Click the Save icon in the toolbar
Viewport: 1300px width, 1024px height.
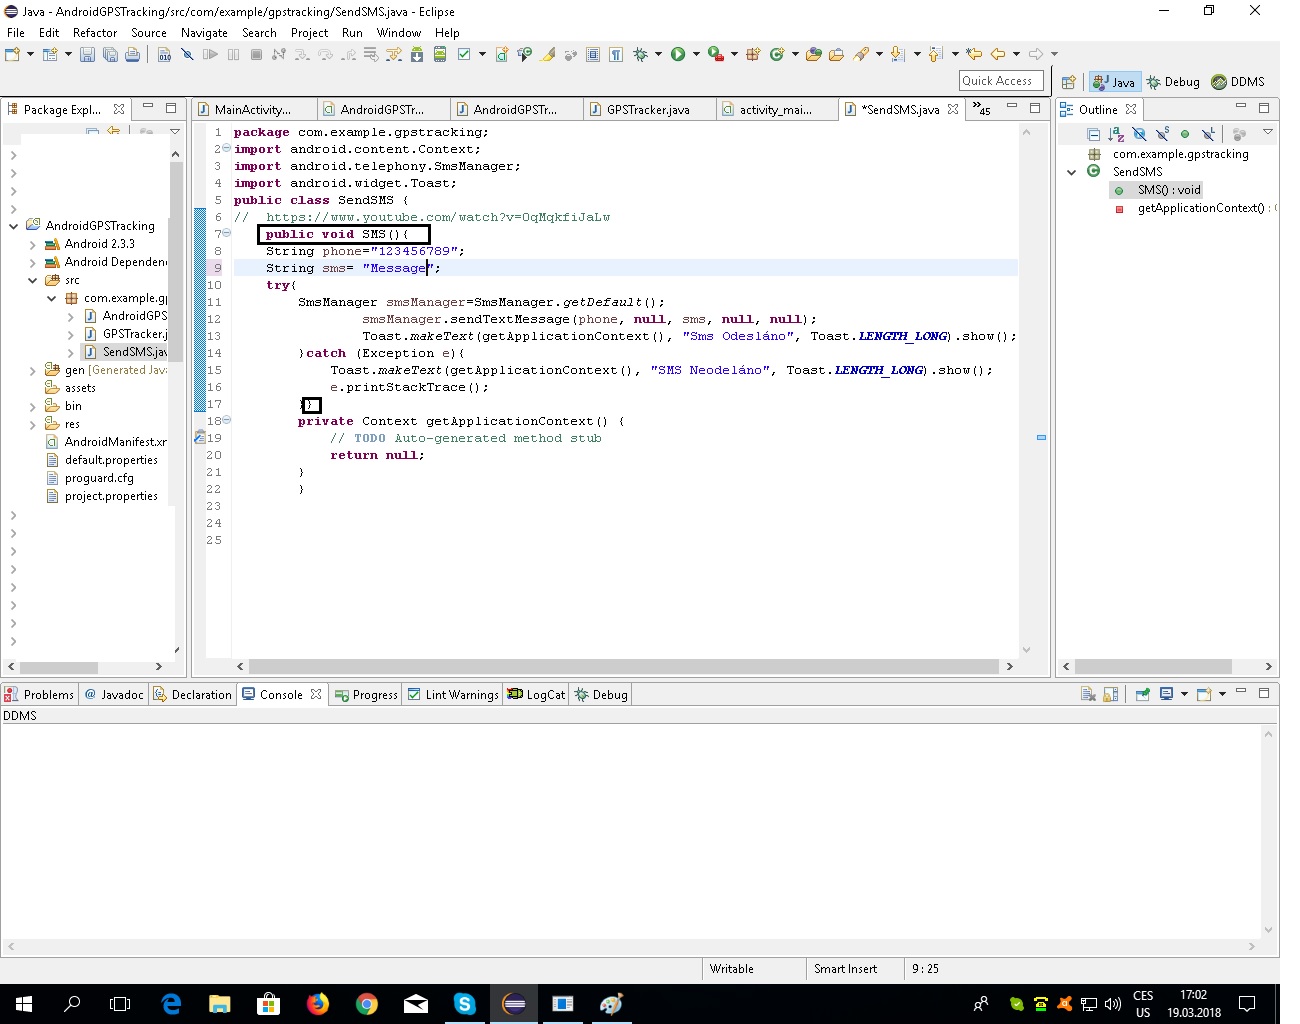[87, 55]
